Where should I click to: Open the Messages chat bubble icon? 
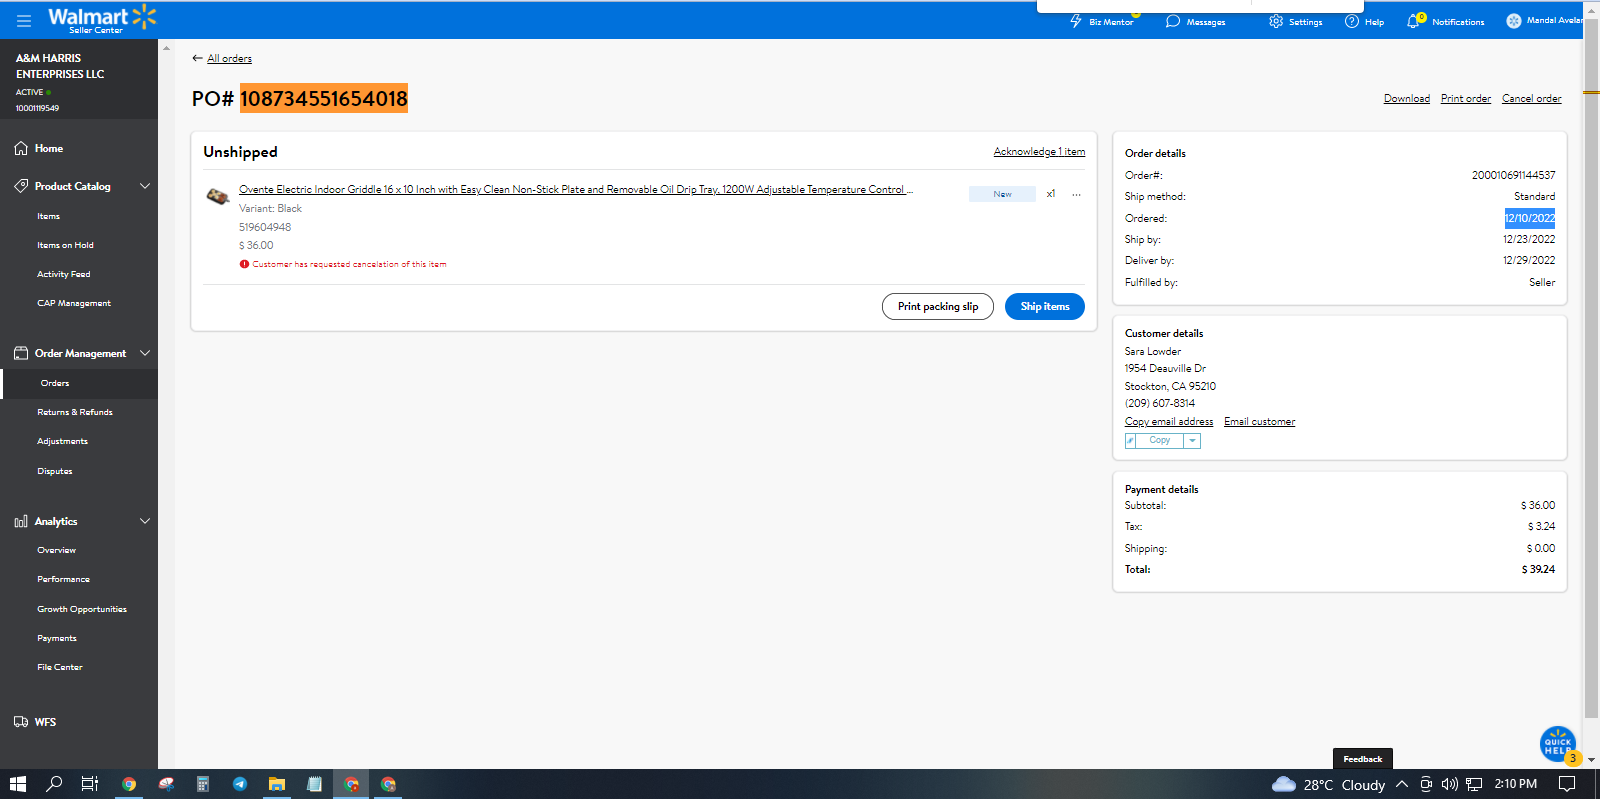[1173, 21]
